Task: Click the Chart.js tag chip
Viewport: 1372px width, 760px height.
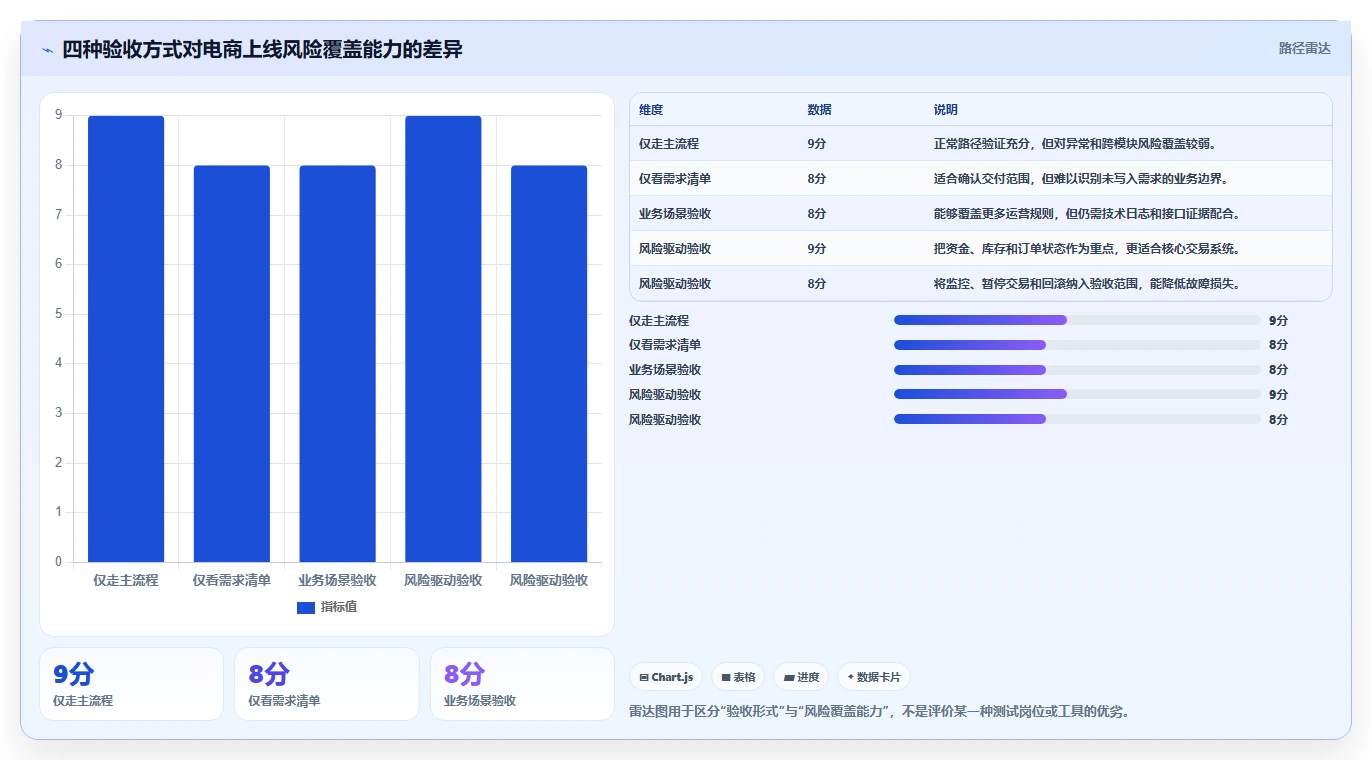Action: pyautogui.click(x=666, y=677)
